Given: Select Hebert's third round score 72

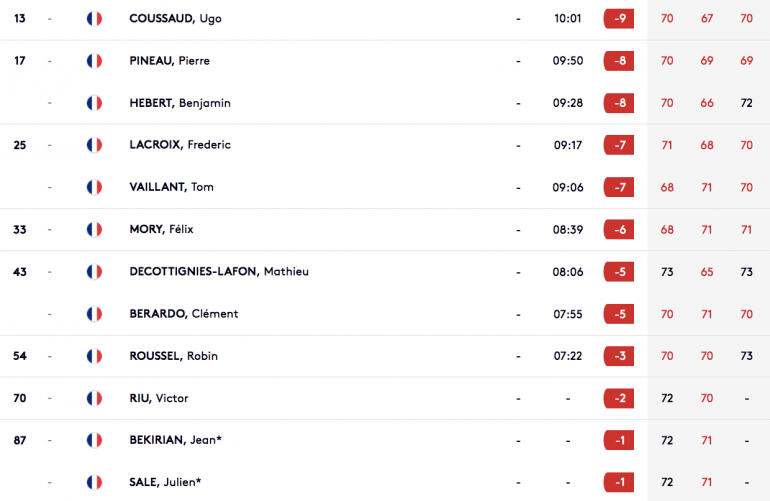Looking at the screenshot, I should click(x=746, y=103).
